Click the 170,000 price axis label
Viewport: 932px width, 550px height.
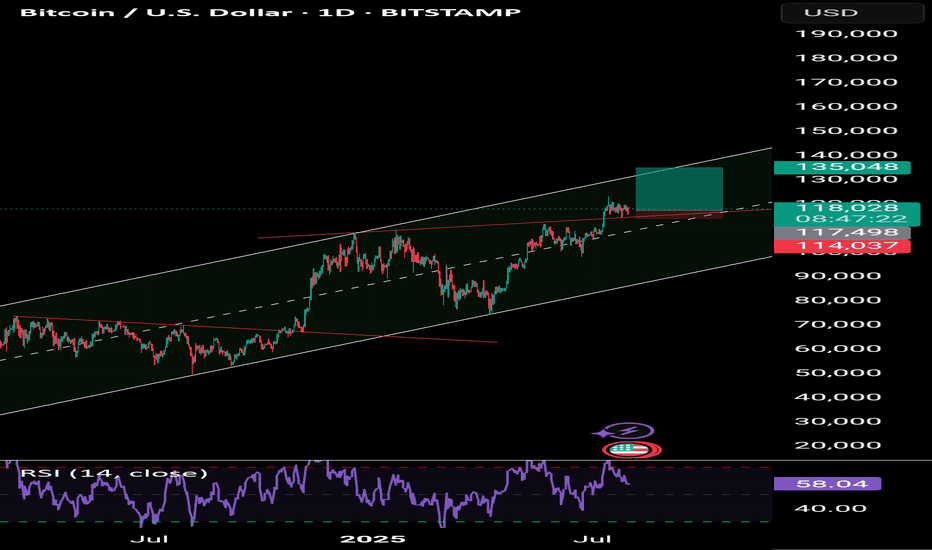(846, 83)
